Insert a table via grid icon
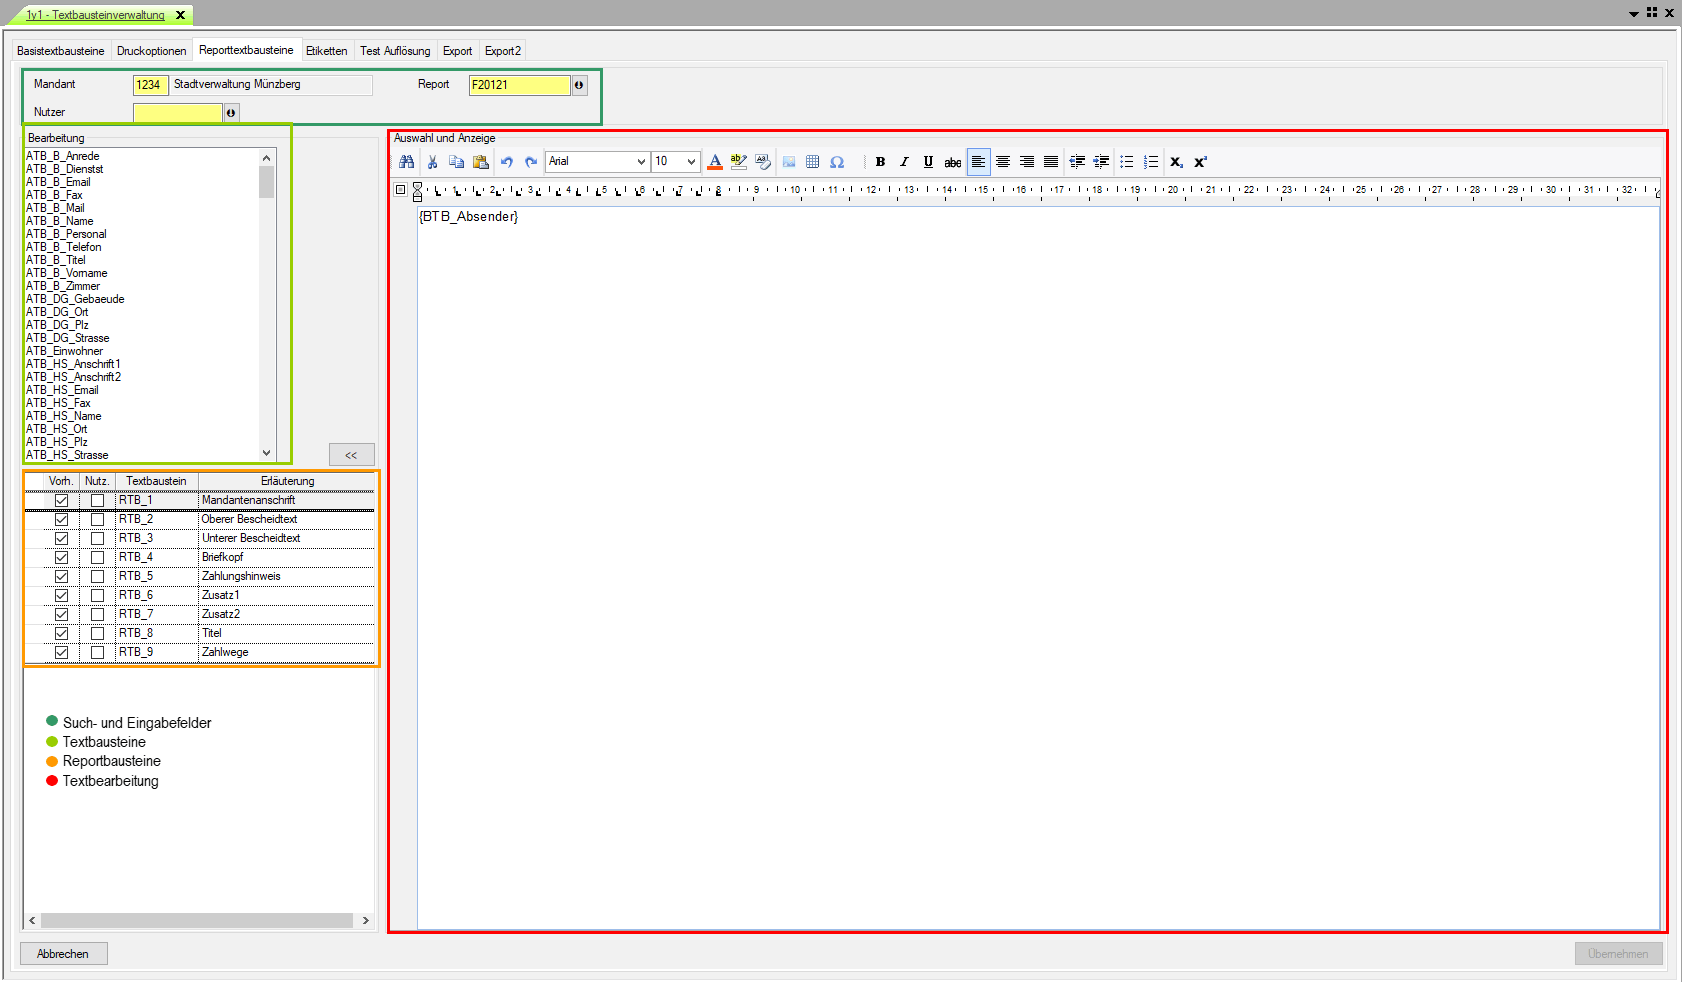 click(813, 162)
